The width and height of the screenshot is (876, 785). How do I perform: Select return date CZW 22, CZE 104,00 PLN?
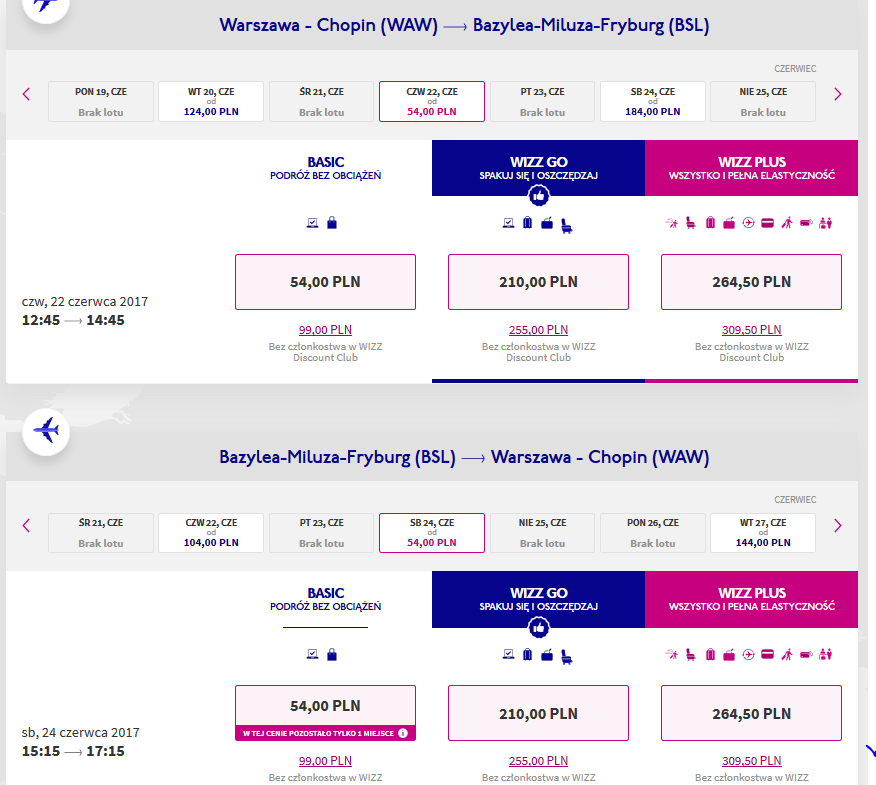(211, 532)
